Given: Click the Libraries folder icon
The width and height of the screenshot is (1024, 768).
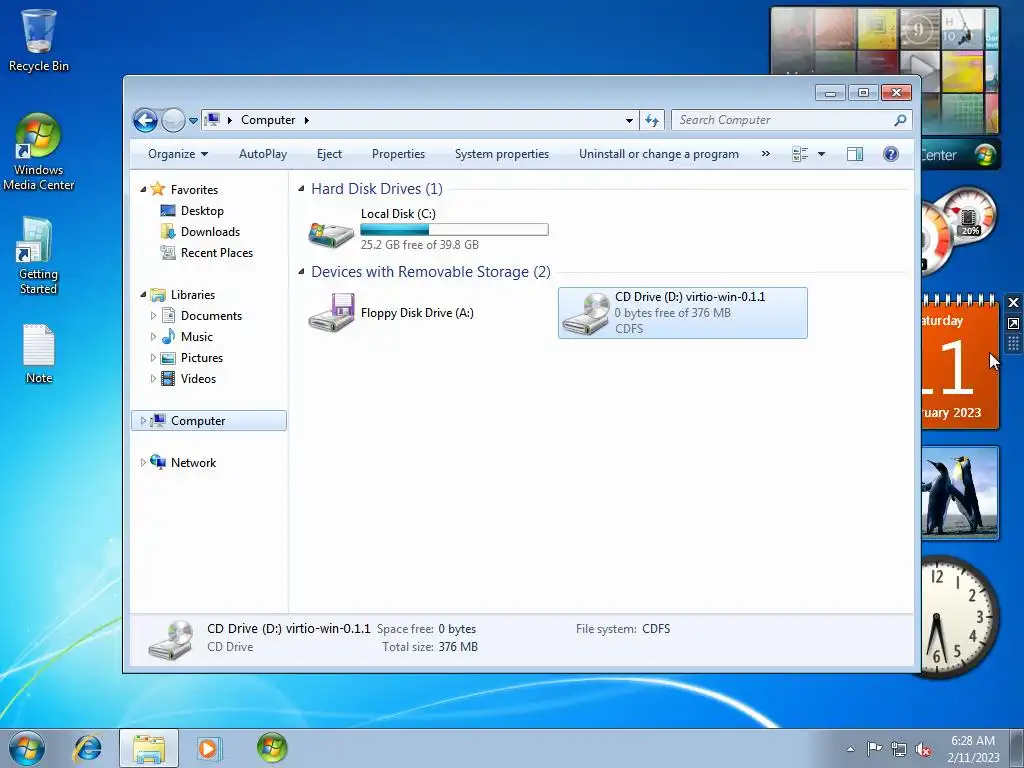Looking at the screenshot, I should click(157, 295).
